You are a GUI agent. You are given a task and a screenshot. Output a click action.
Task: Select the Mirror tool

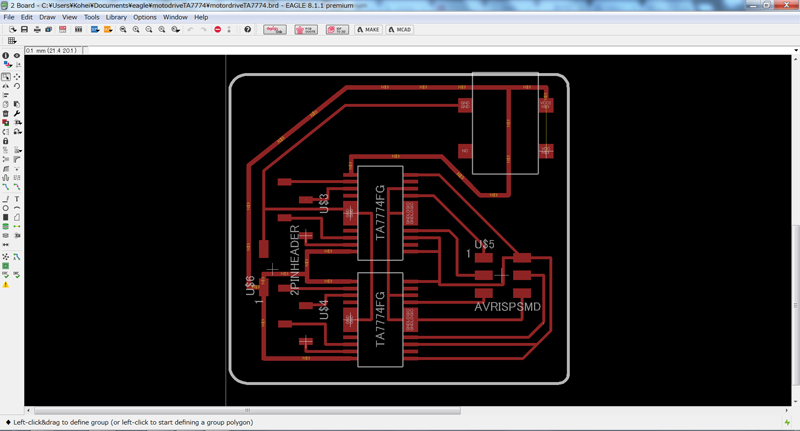(x=6, y=86)
